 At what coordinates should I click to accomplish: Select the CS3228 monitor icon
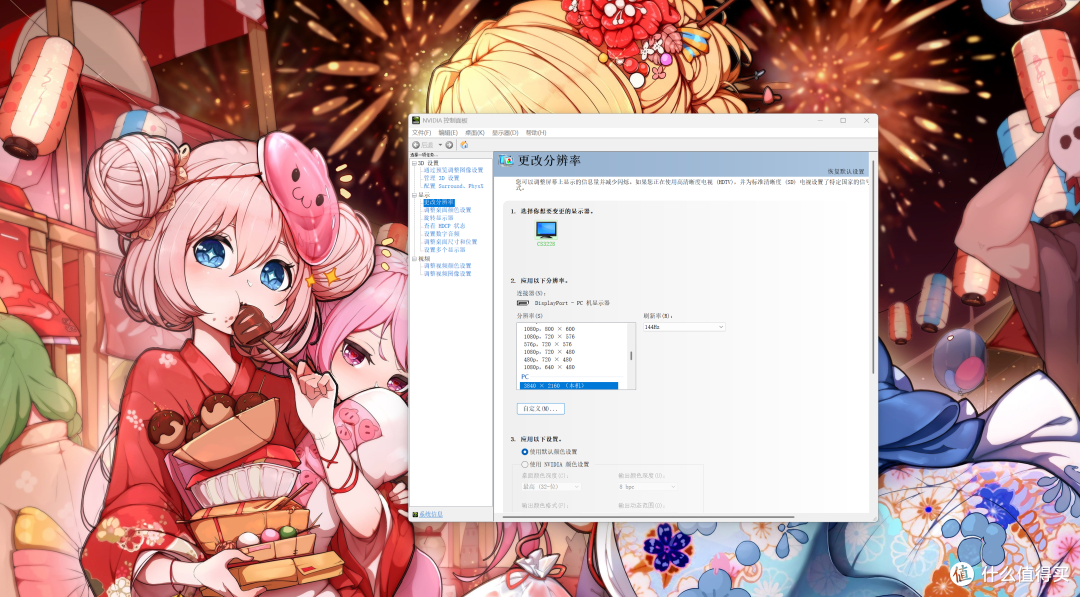click(x=546, y=230)
